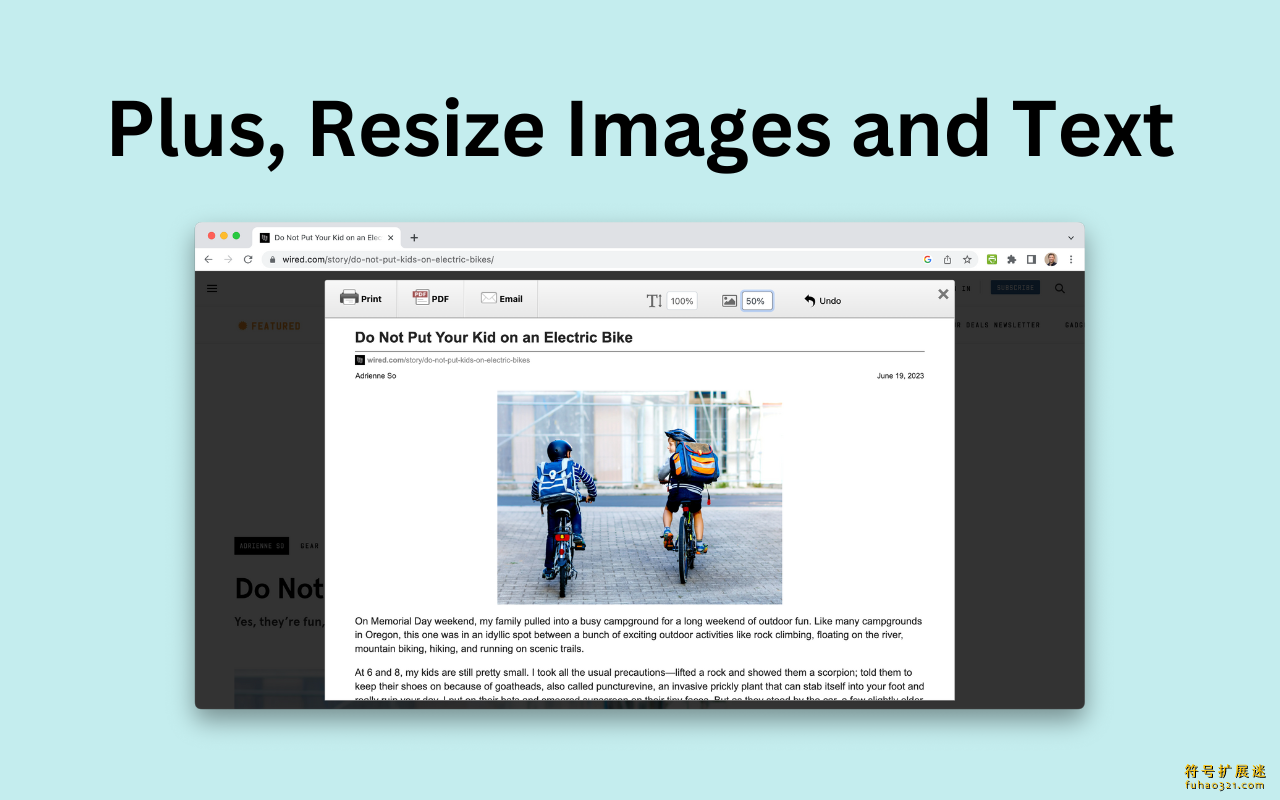Viewport: 1280px width, 800px height.
Task: Reload the current page
Action: 248,259
